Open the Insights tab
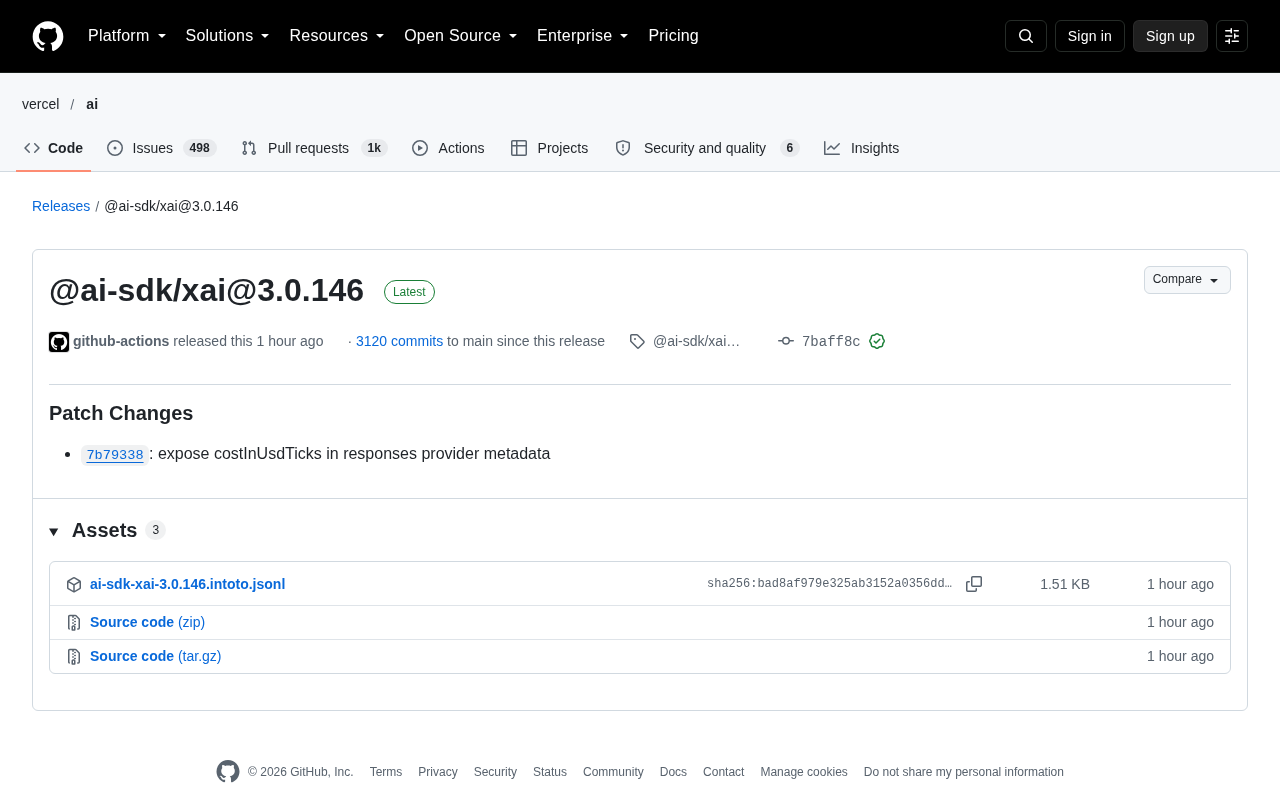This screenshot has width=1280, height=800. pos(861,148)
